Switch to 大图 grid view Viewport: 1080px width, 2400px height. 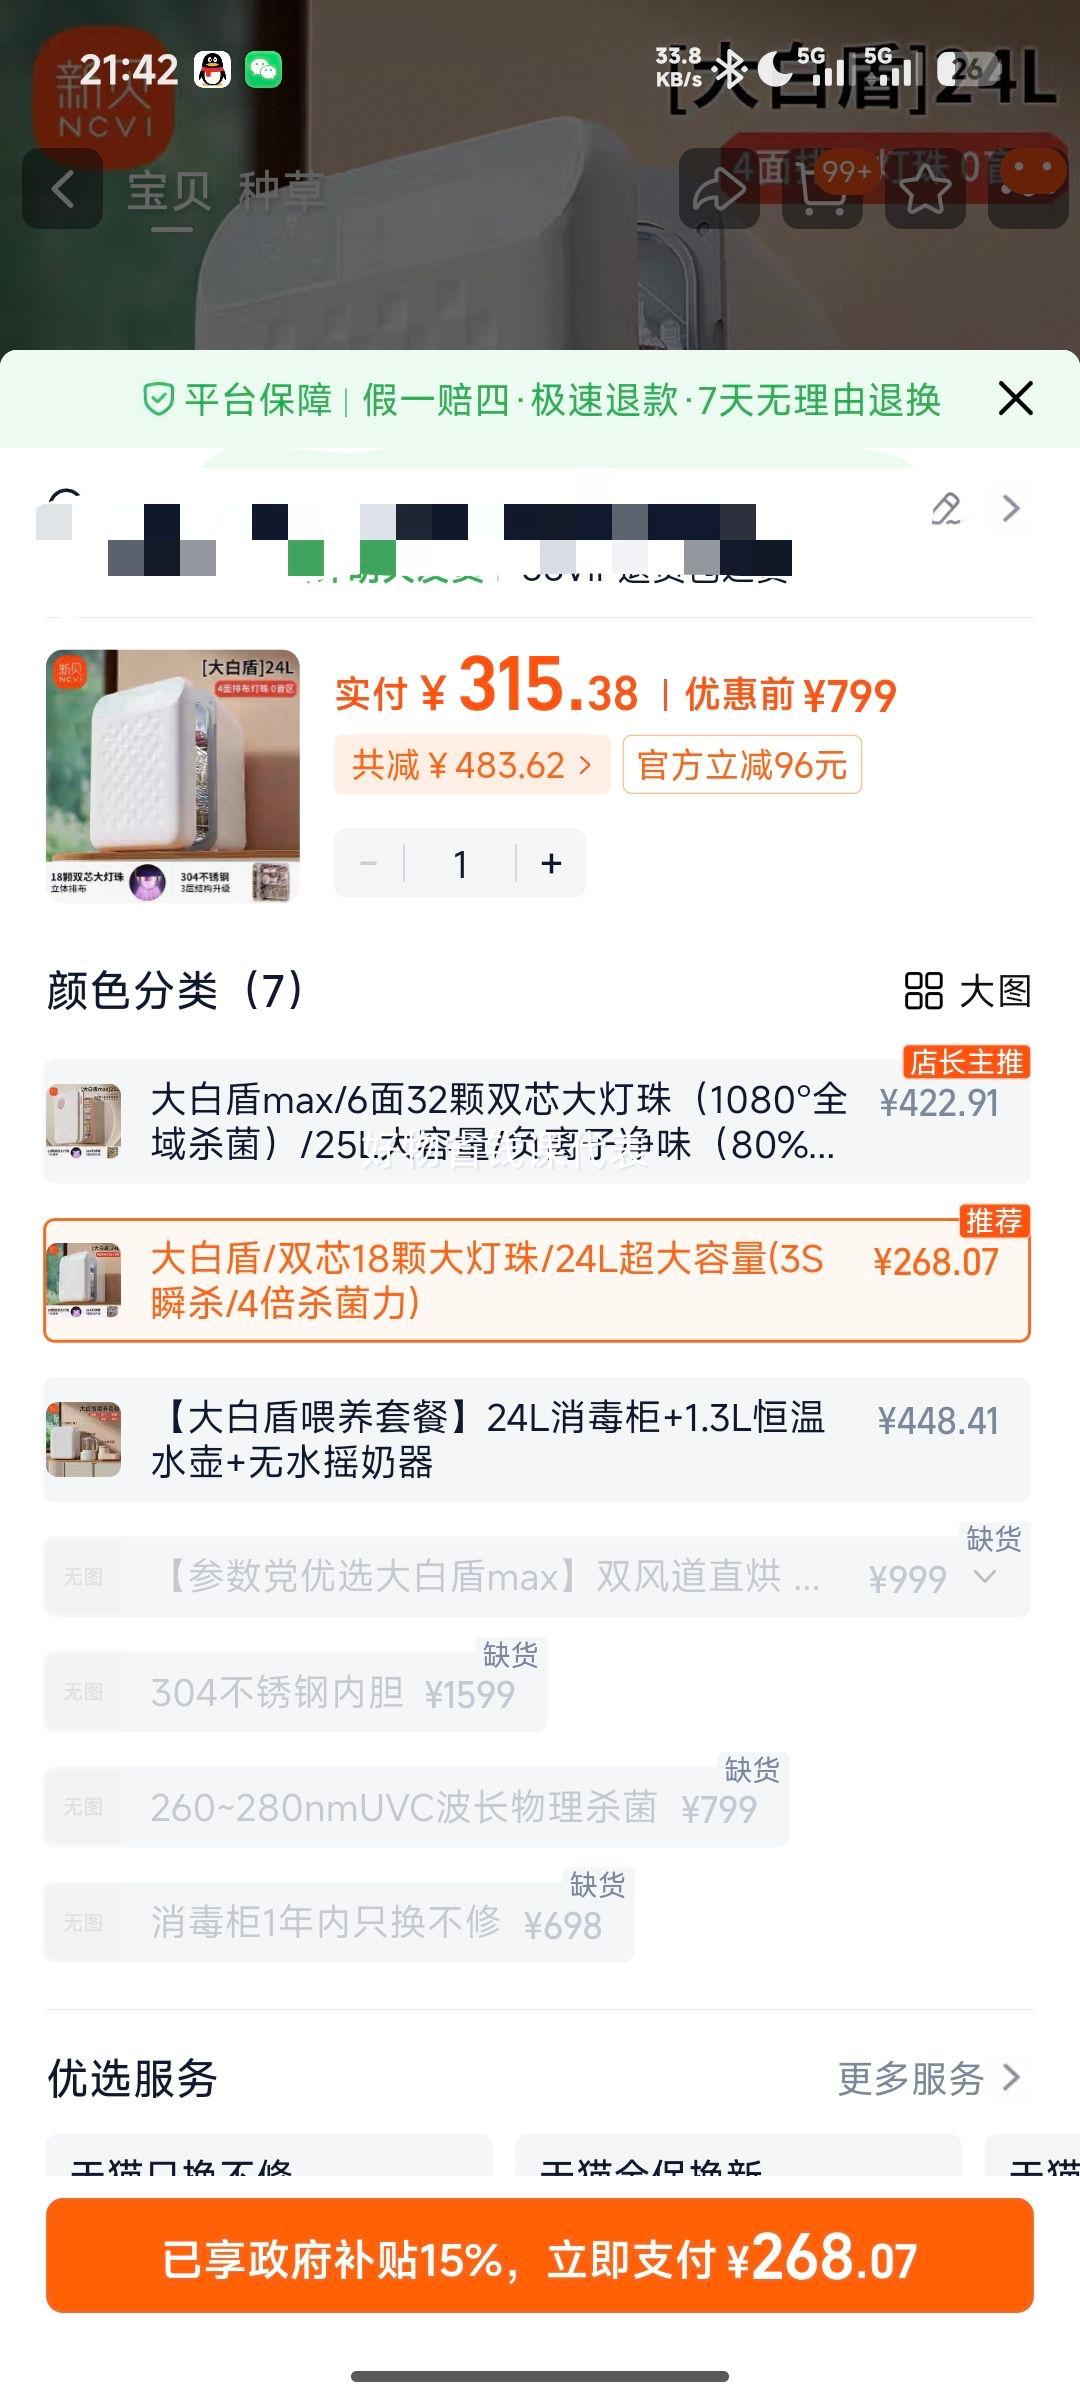pos(967,991)
